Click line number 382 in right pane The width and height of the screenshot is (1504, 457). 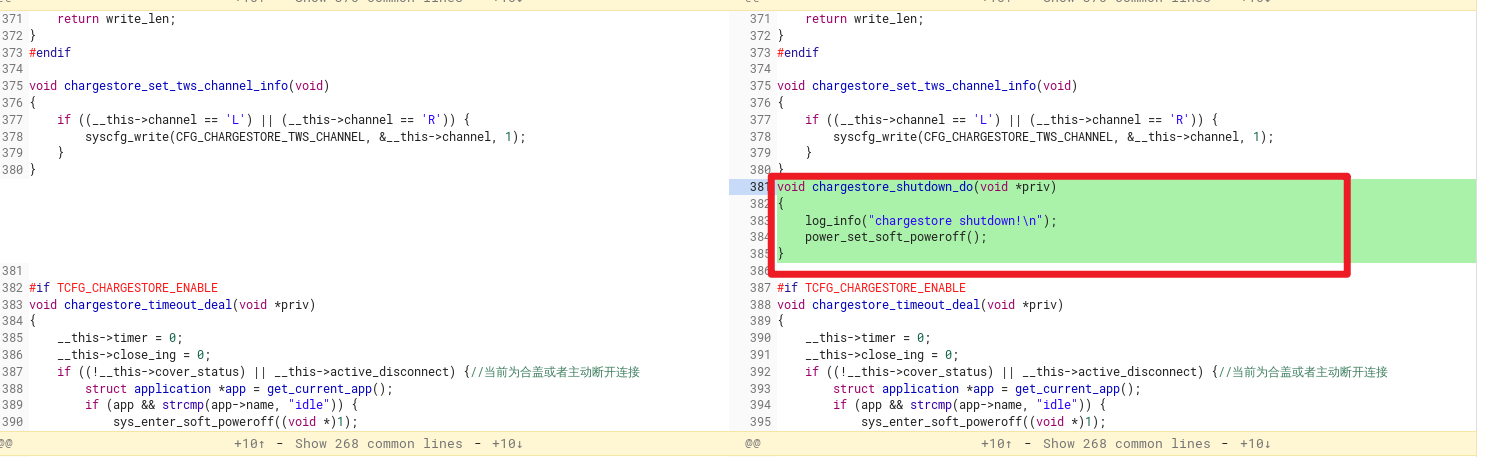759,204
